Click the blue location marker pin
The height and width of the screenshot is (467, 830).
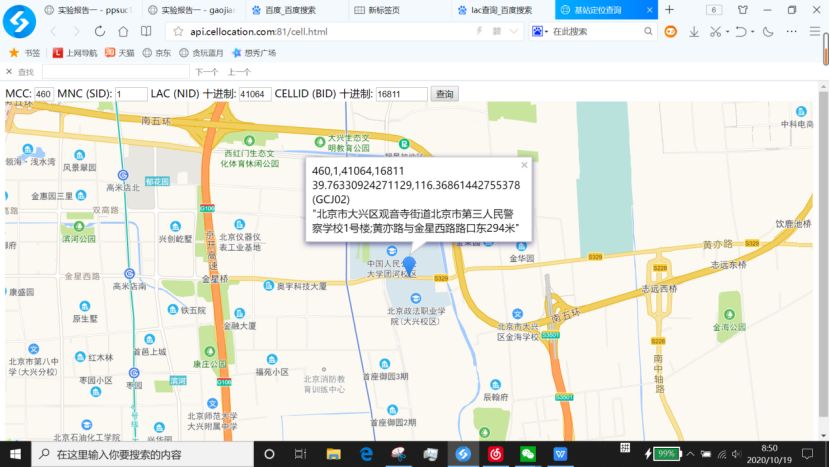tap(409, 265)
